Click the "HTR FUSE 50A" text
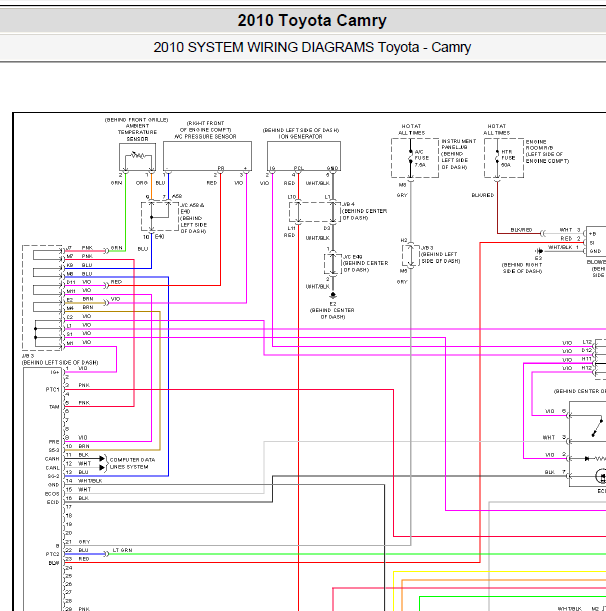The height and width of the screenshot is (611, 606). 508,158
